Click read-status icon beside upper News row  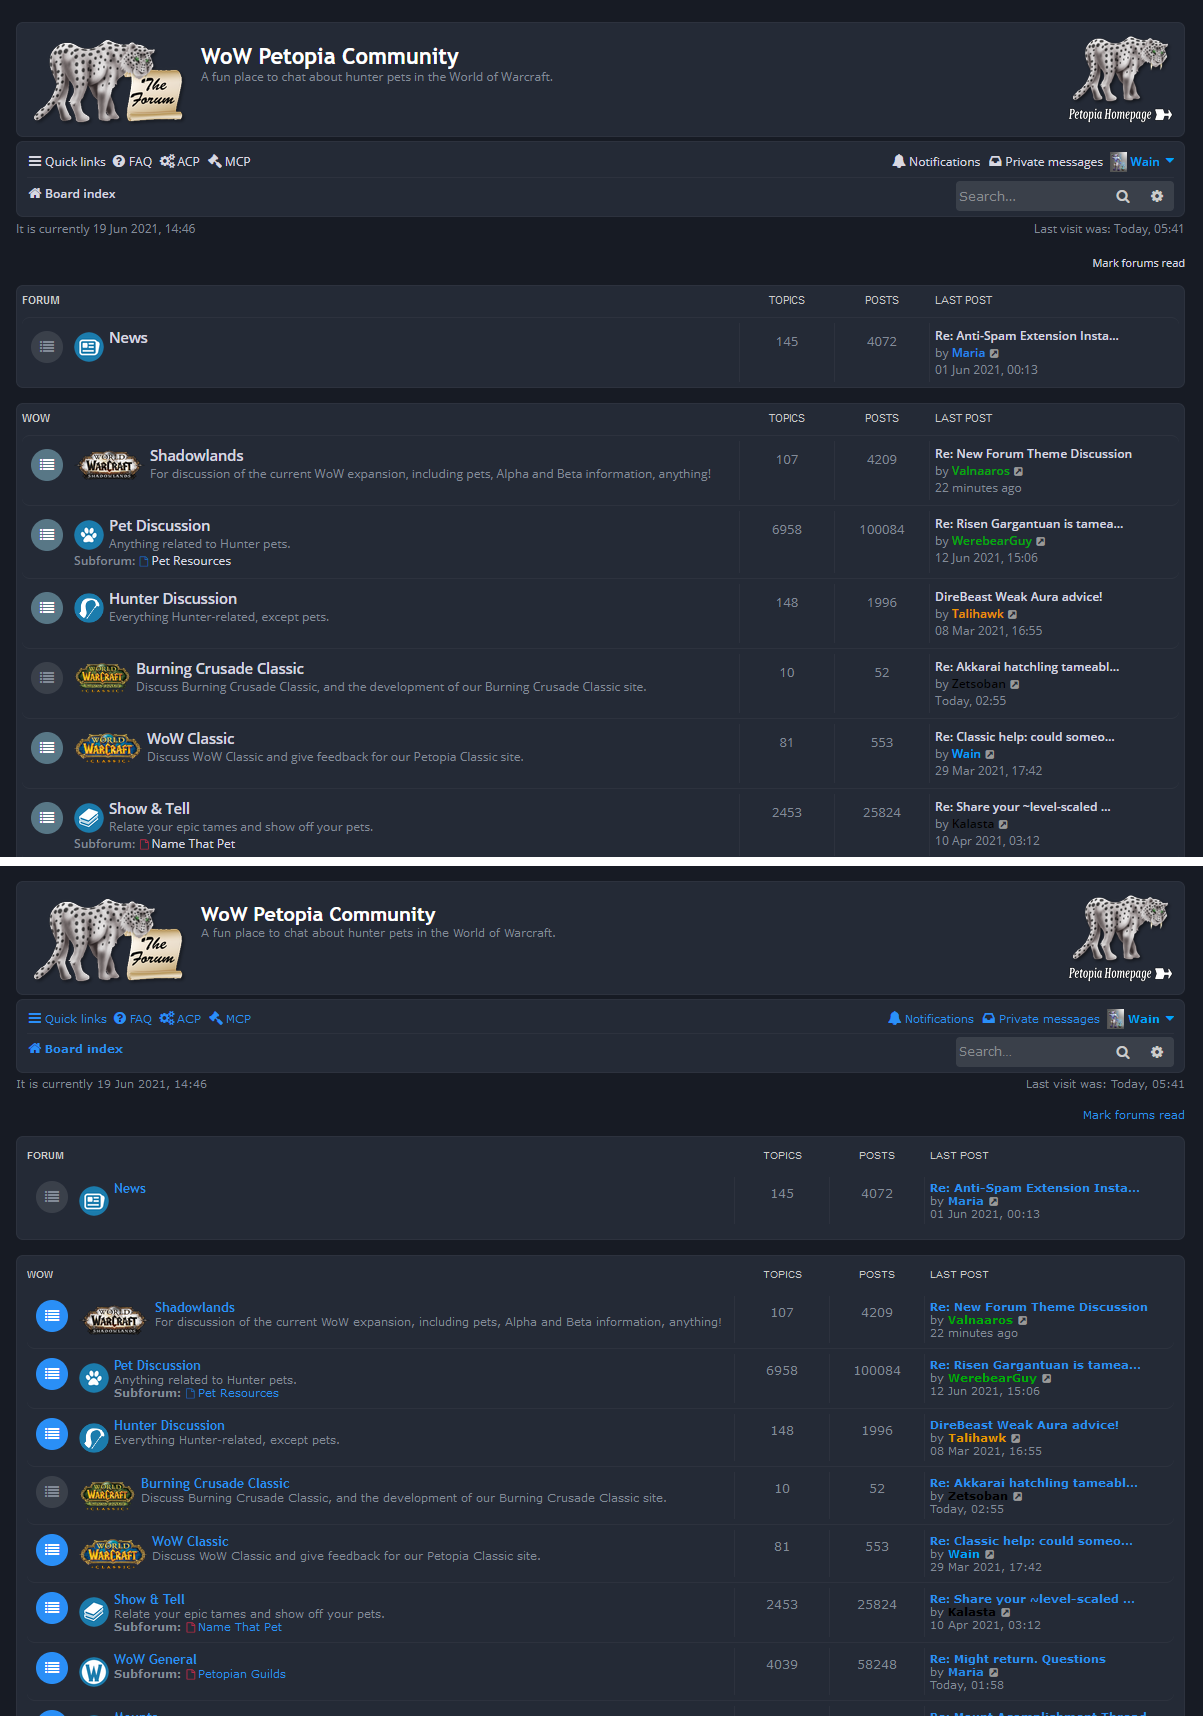pos(47,347)
